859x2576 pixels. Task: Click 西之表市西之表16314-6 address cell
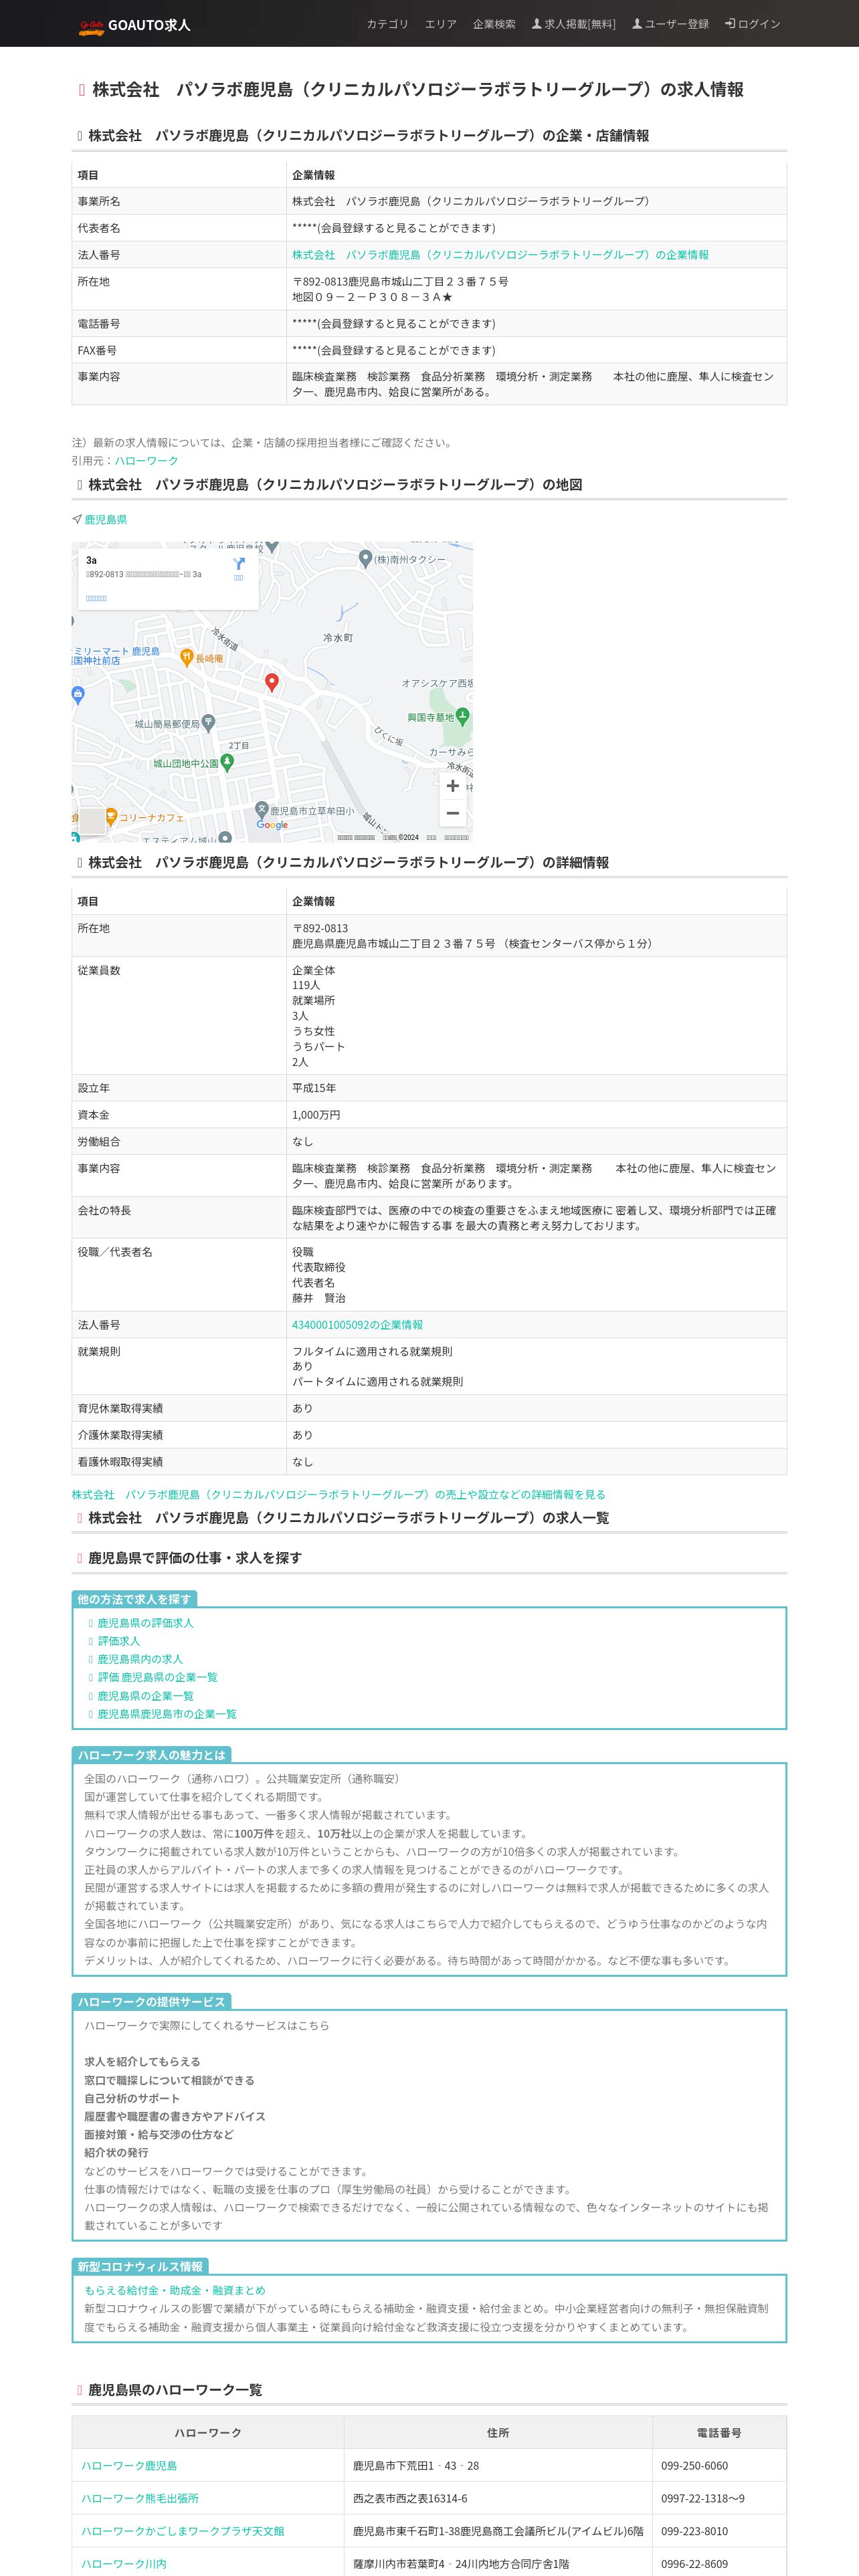tap(498, 2498)
